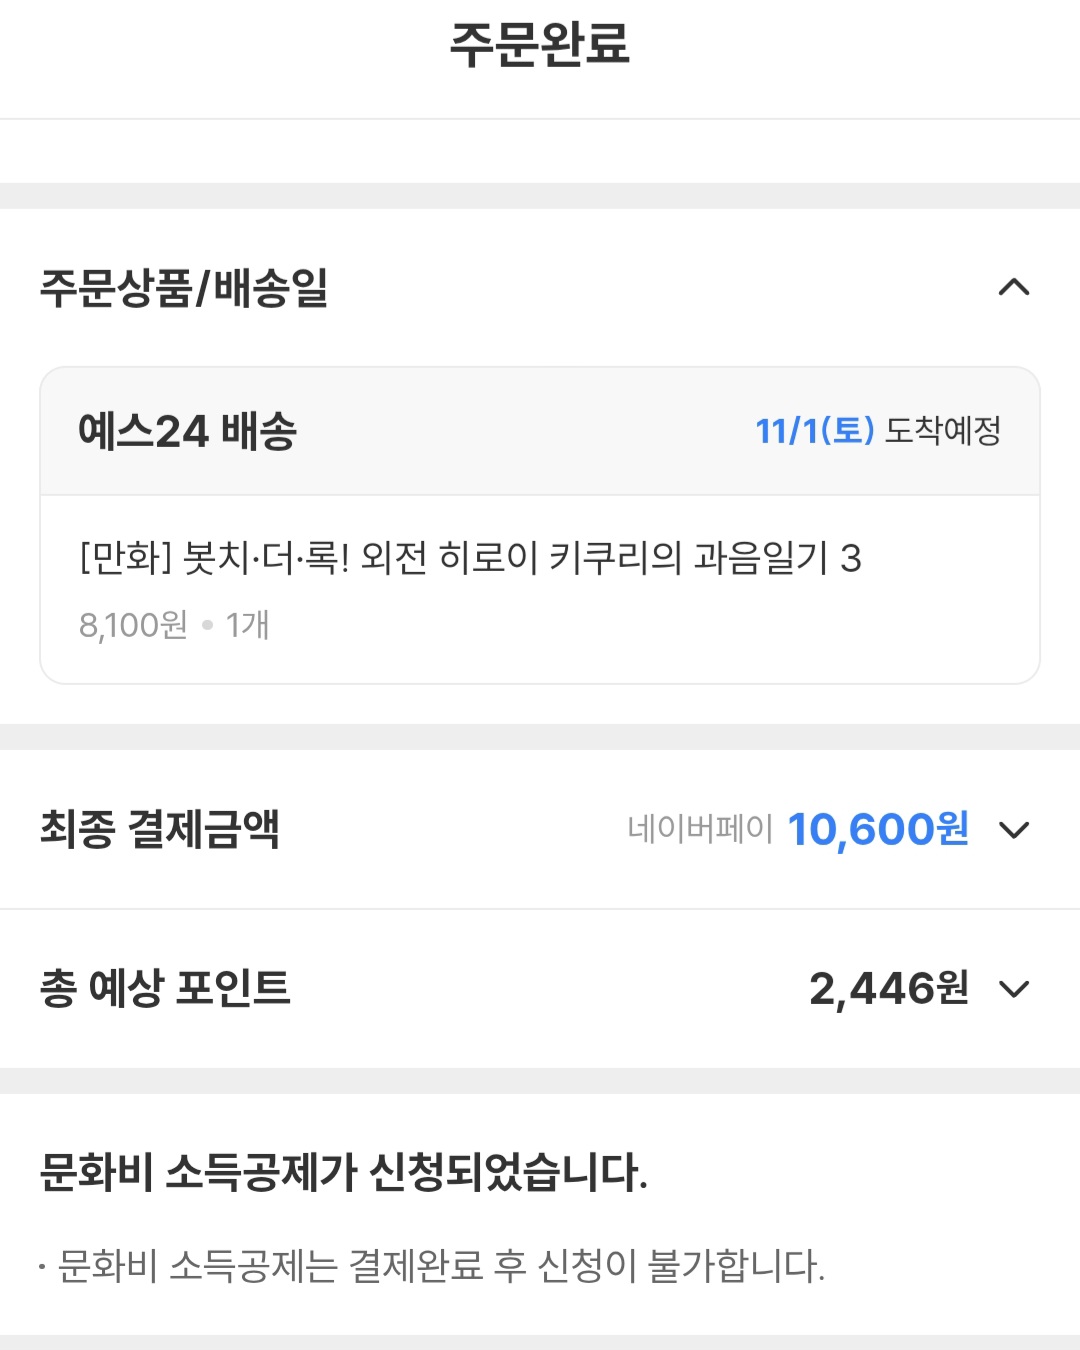Viewport: 1080px width, 1350px height.
Task: Select the 예스24 배송 header
Action: 188,431
